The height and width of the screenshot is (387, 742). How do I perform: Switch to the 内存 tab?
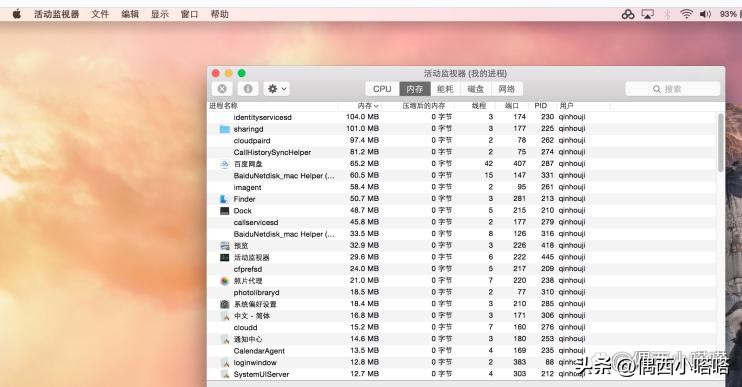(x=415, y=89)
